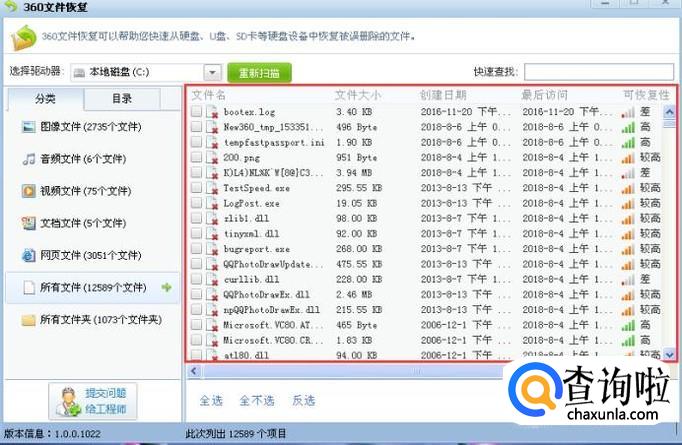
Task: Select the zlib1.dll checkbox
Action: pyautogui.click(x=197, y=218)
